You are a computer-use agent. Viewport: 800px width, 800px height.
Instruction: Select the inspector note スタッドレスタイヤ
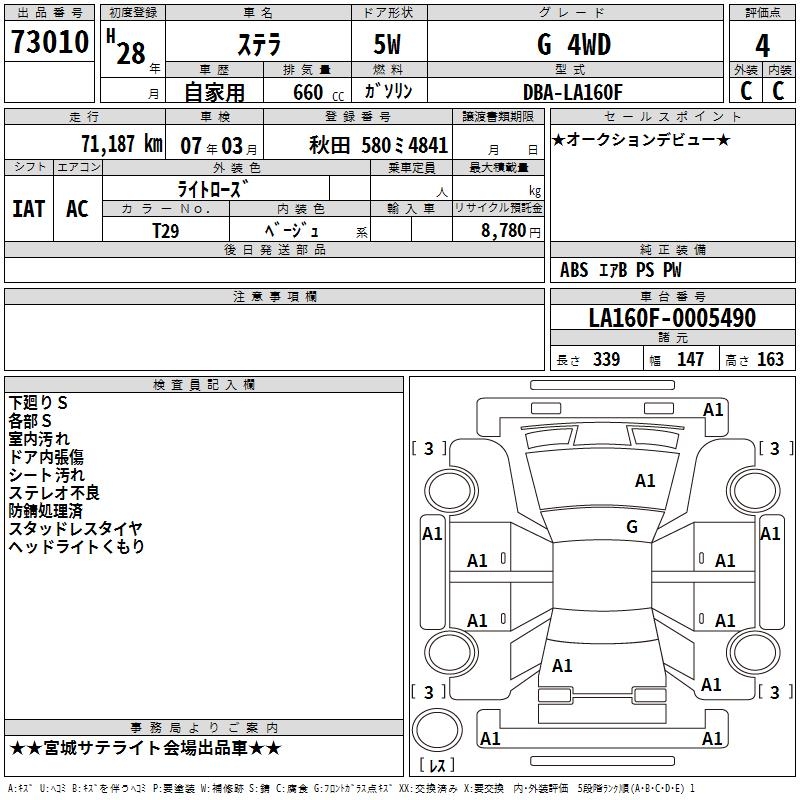pyautogui.click(x=76, y=529)
